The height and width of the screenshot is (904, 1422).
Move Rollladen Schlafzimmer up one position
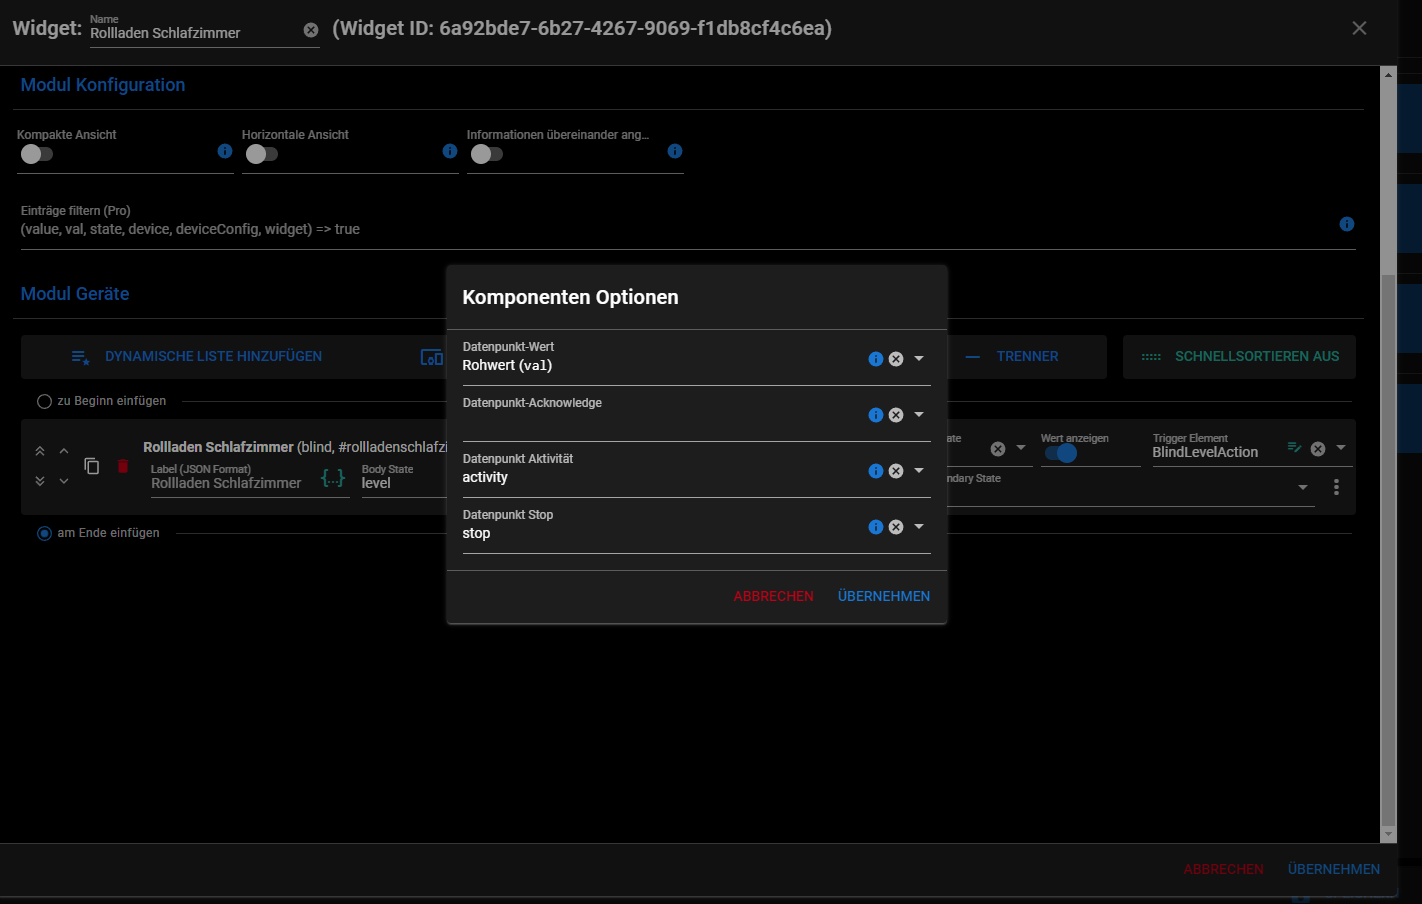pyautogui.click(x=64, y=451)
